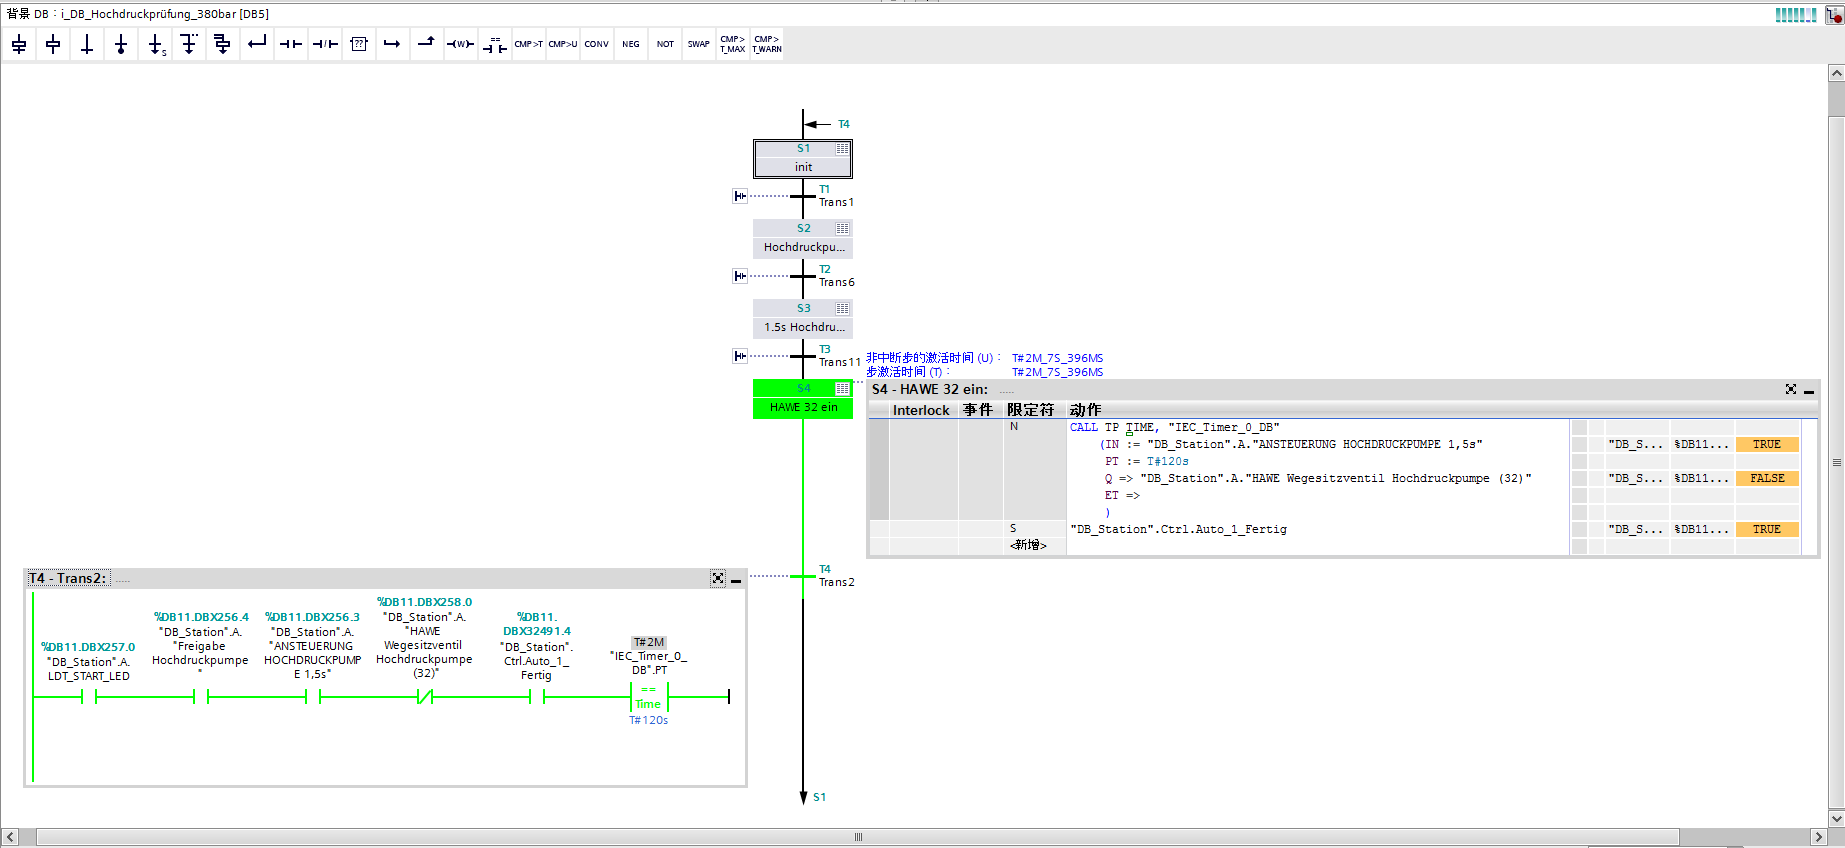Click the first toolbar icon, step and transition

point(19,44)
